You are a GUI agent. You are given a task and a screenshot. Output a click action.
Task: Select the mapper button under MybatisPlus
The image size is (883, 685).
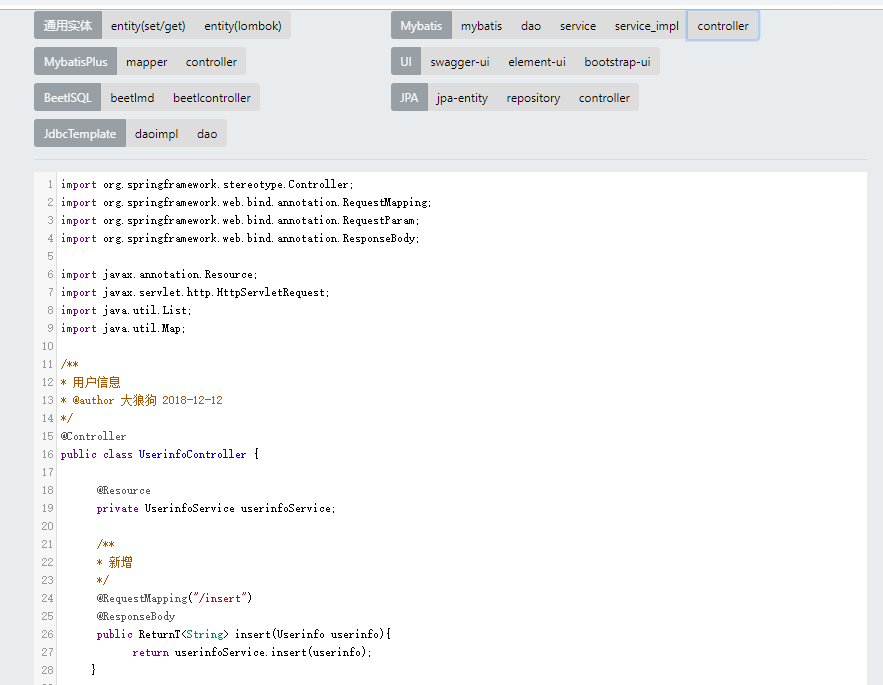(147, 62)
